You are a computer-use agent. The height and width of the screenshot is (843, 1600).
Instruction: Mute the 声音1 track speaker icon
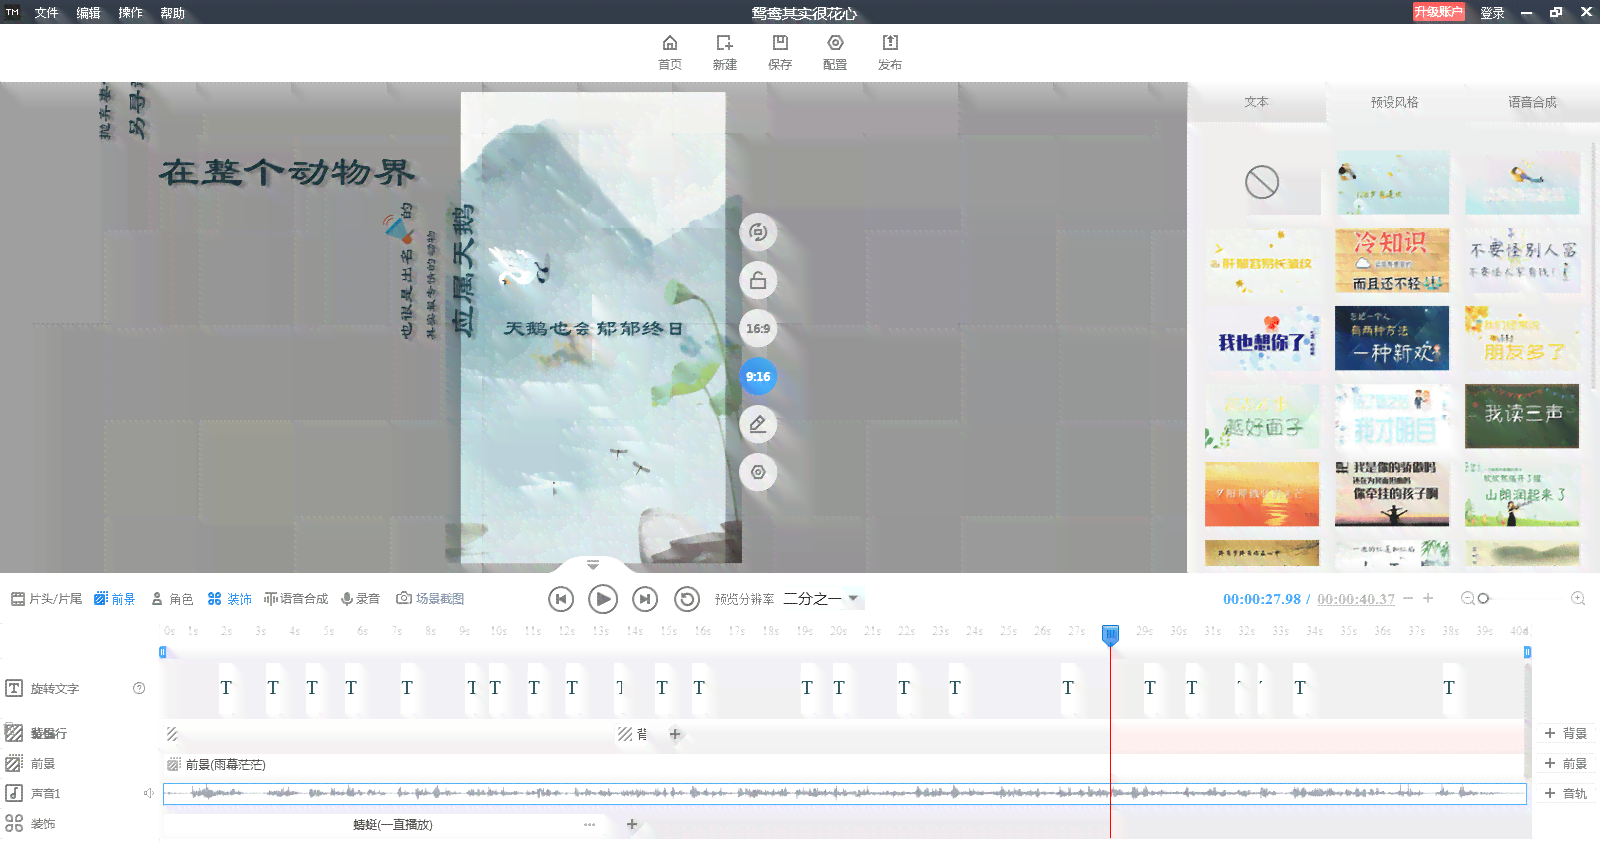(x=148, y=793)
